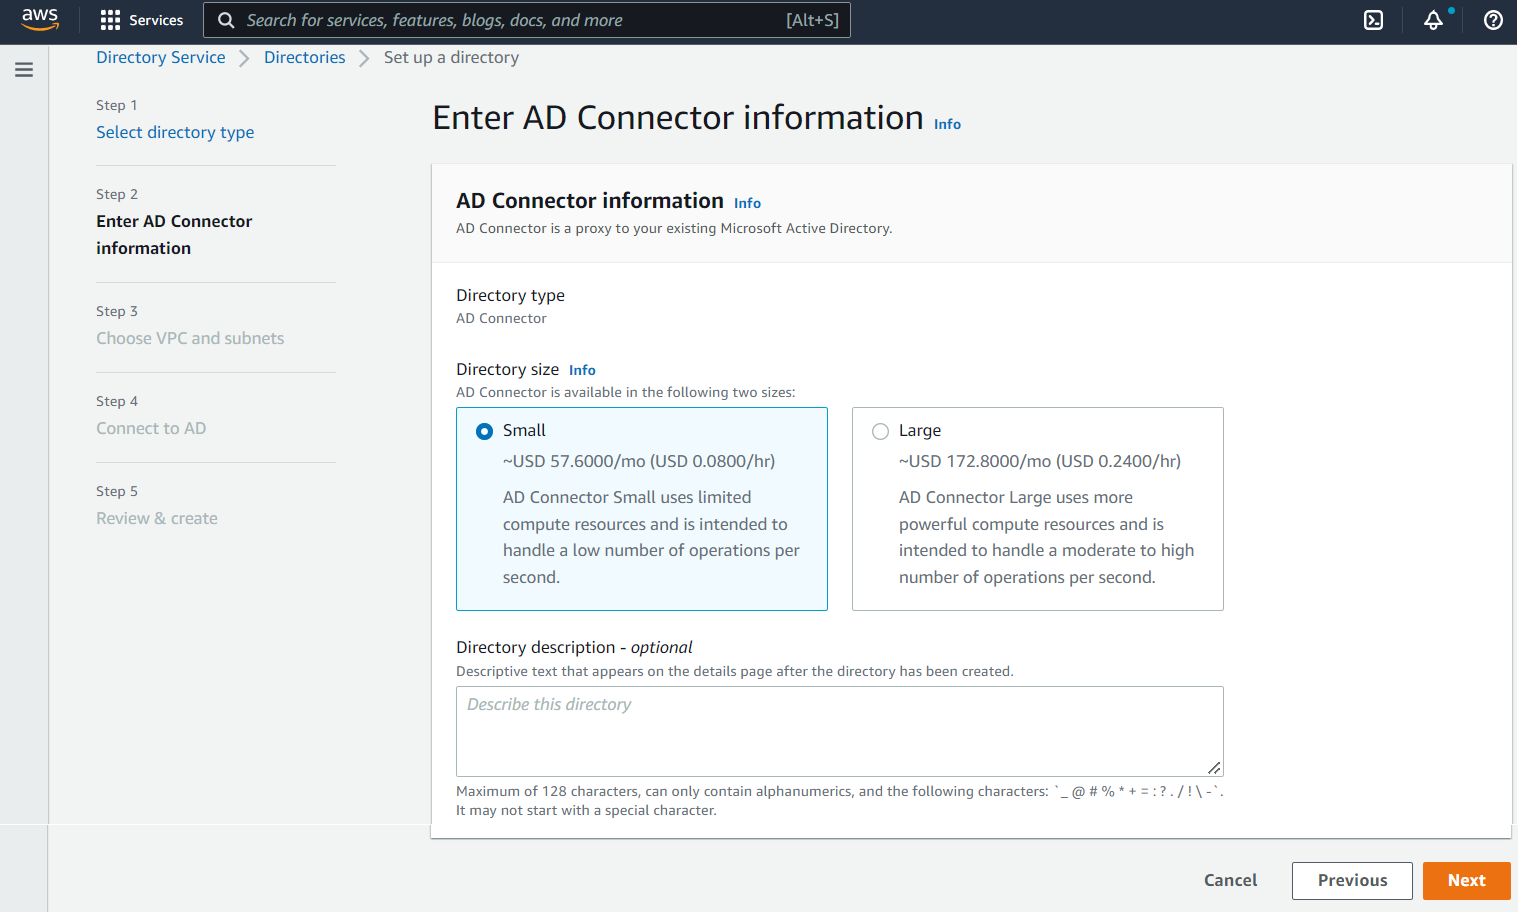This screenshot has width=1518, height=912.
Task: Select the Large directory size option
Action: click(x=880, y=431)
